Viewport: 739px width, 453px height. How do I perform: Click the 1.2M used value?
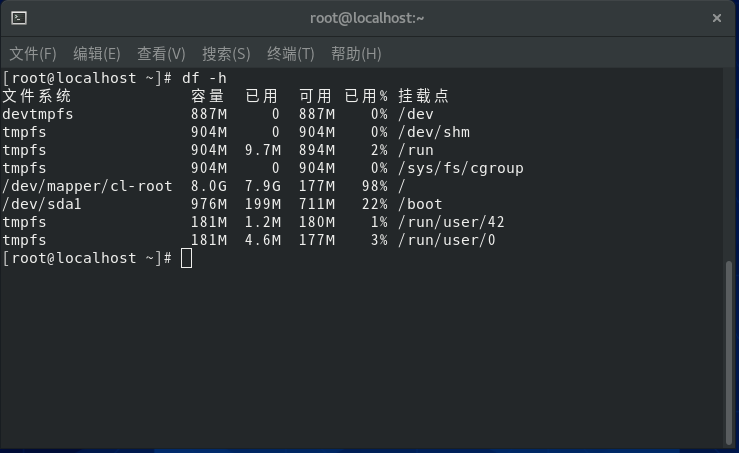click(x=263, y=222)
